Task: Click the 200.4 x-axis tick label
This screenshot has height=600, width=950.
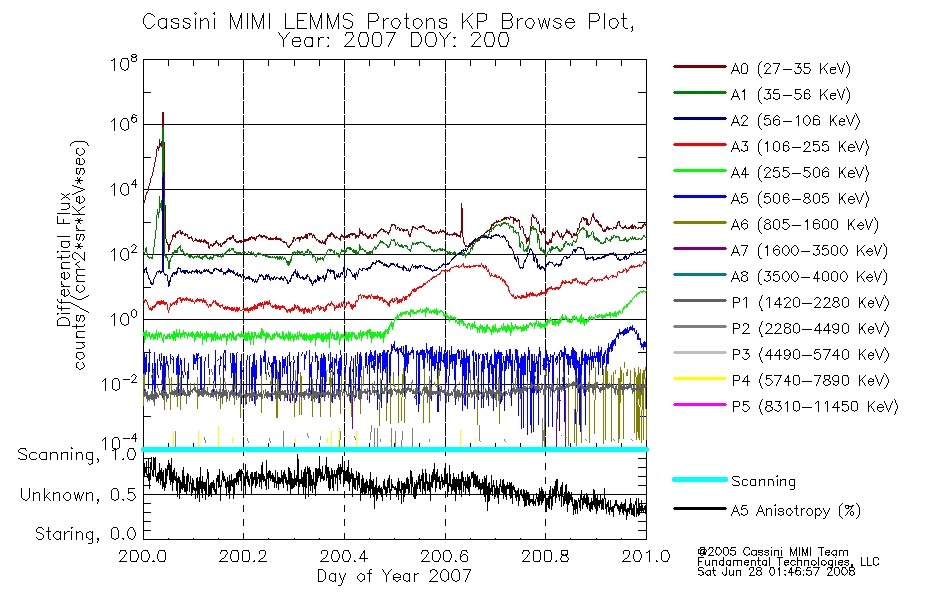Action: (344, 556)
